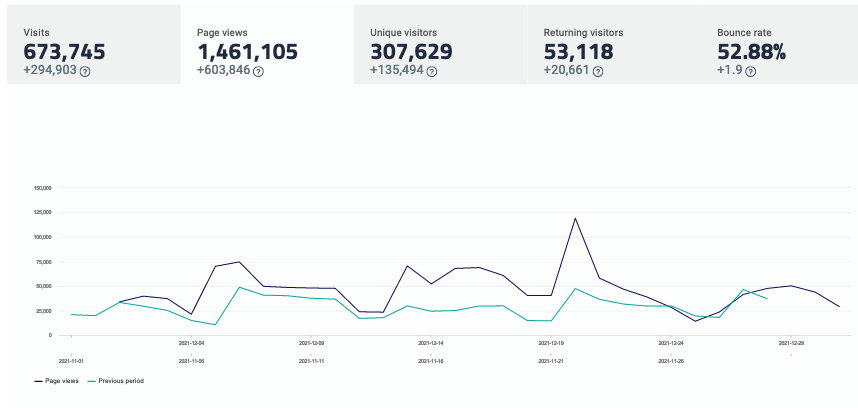Click the 53,118 returning visitors value
The image size is (858, 408).
pos(578,52)
